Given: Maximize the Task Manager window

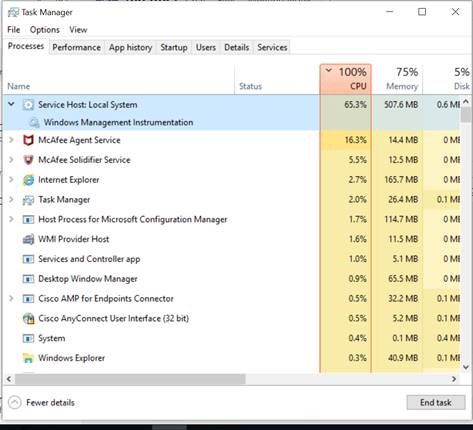Looking at the screenshot, I should click(422, 12).
